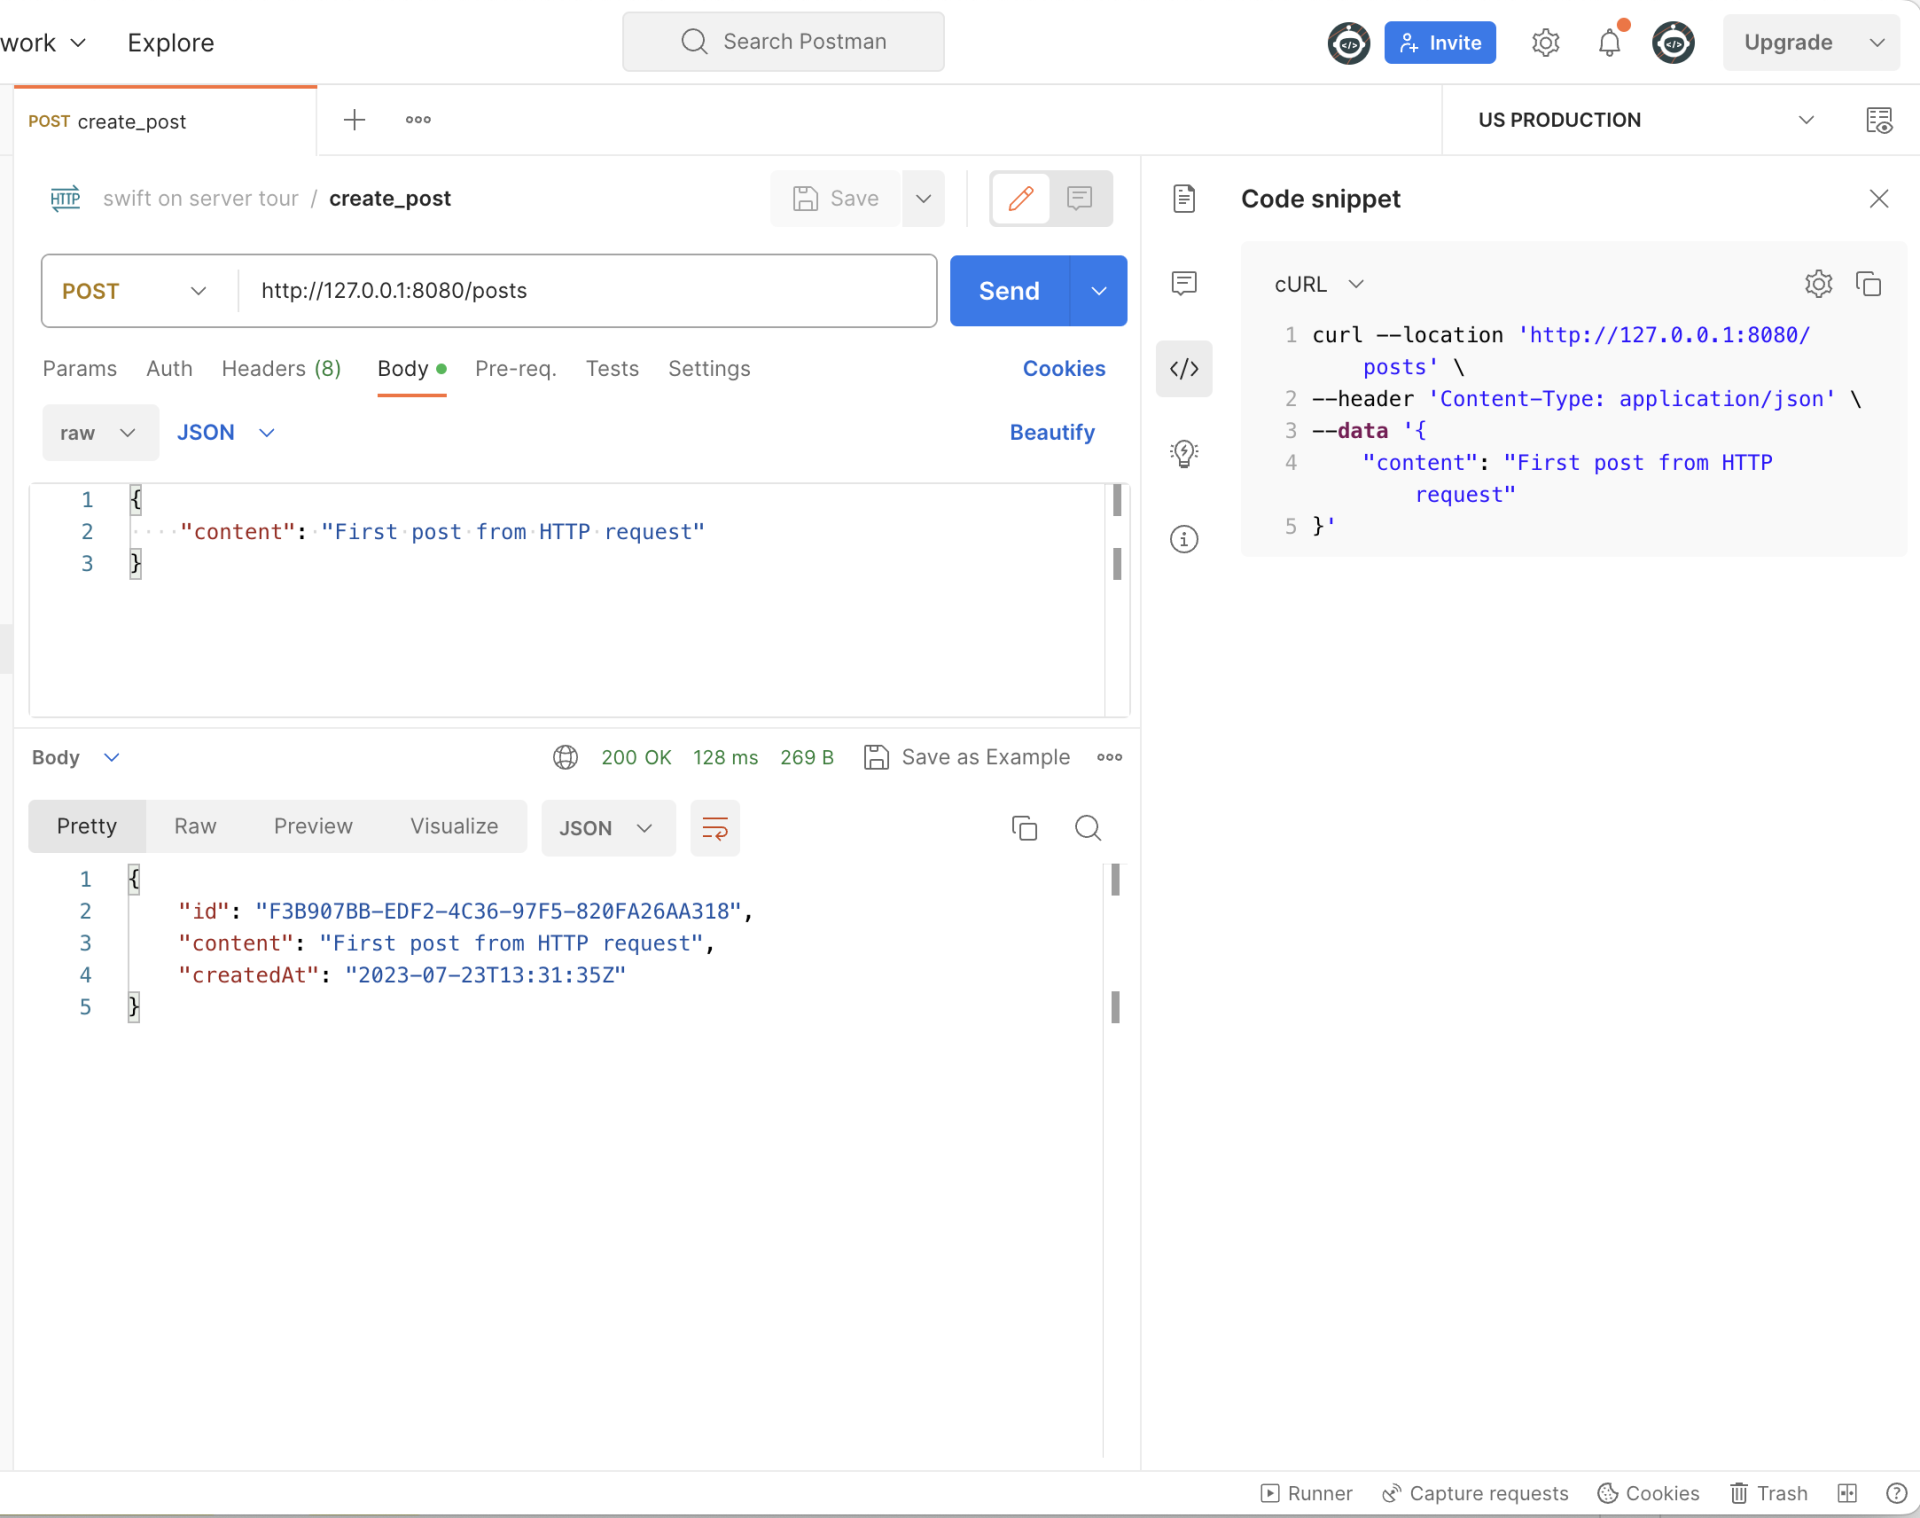The width and height of the screenshot is (1920, 1518).
Task: Open code snippet settings gear
Action: (1818, 284)
